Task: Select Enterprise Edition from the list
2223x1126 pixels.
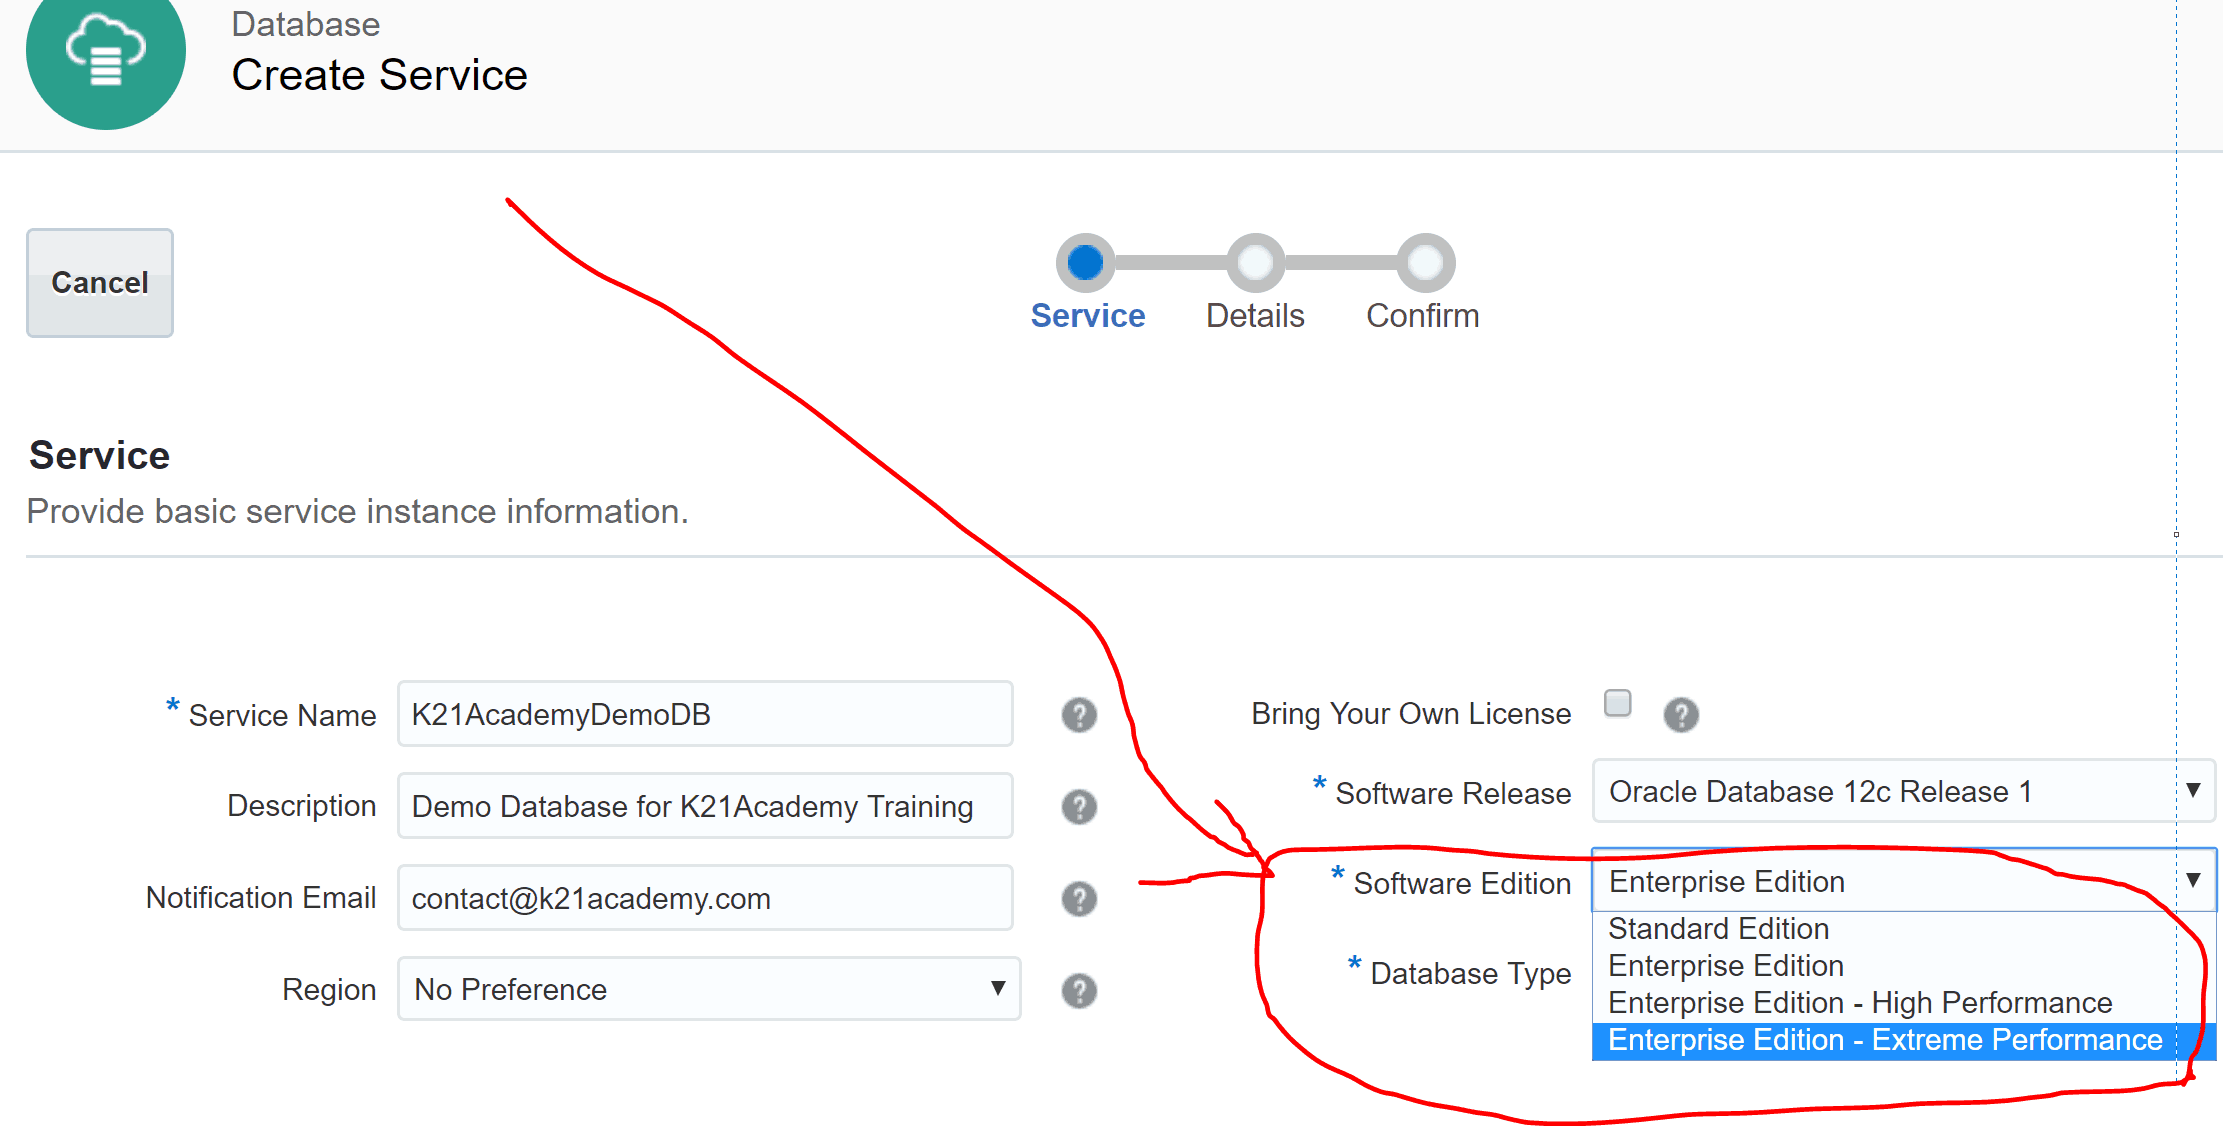Action: (1726, 966)
